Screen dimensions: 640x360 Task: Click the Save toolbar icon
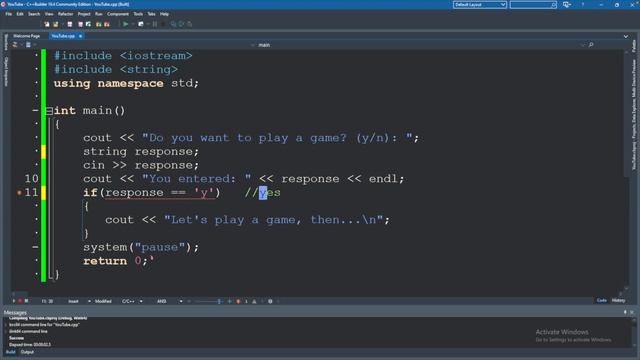70,24
